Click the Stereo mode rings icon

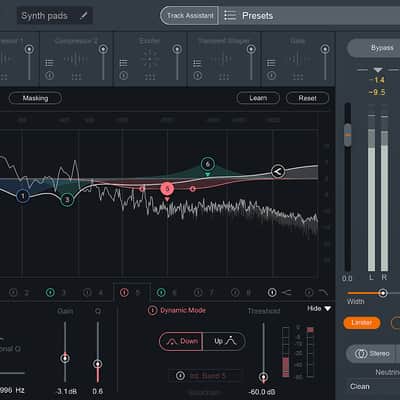[361, 353]
